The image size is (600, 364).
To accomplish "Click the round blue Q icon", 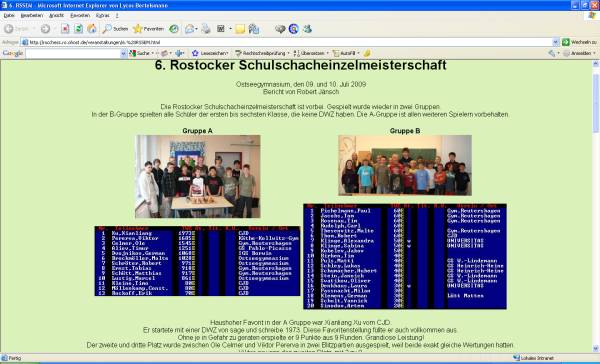I will (293, 29).
